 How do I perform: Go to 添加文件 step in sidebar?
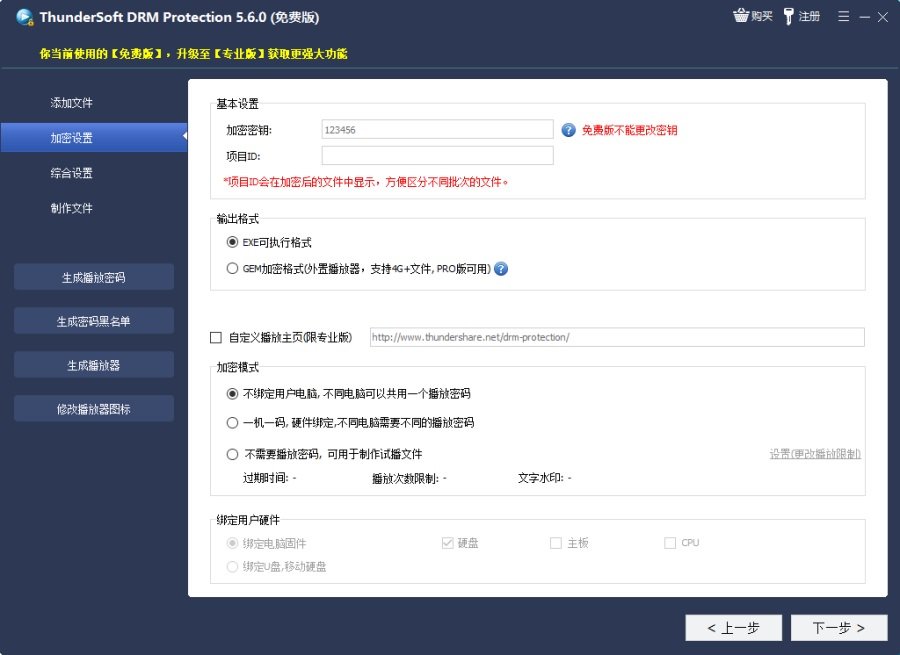pyautogui.click(x=71, y=103)
